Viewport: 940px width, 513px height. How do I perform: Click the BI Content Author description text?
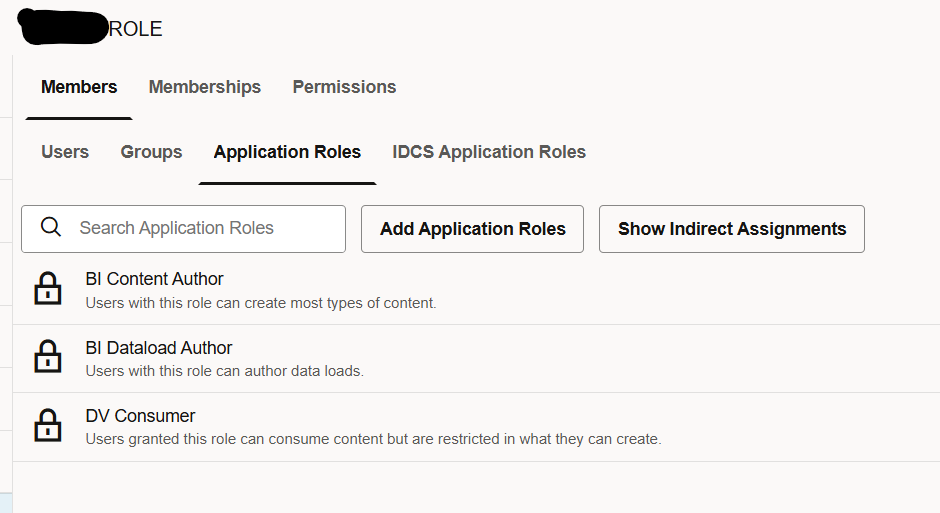[261, 303]
